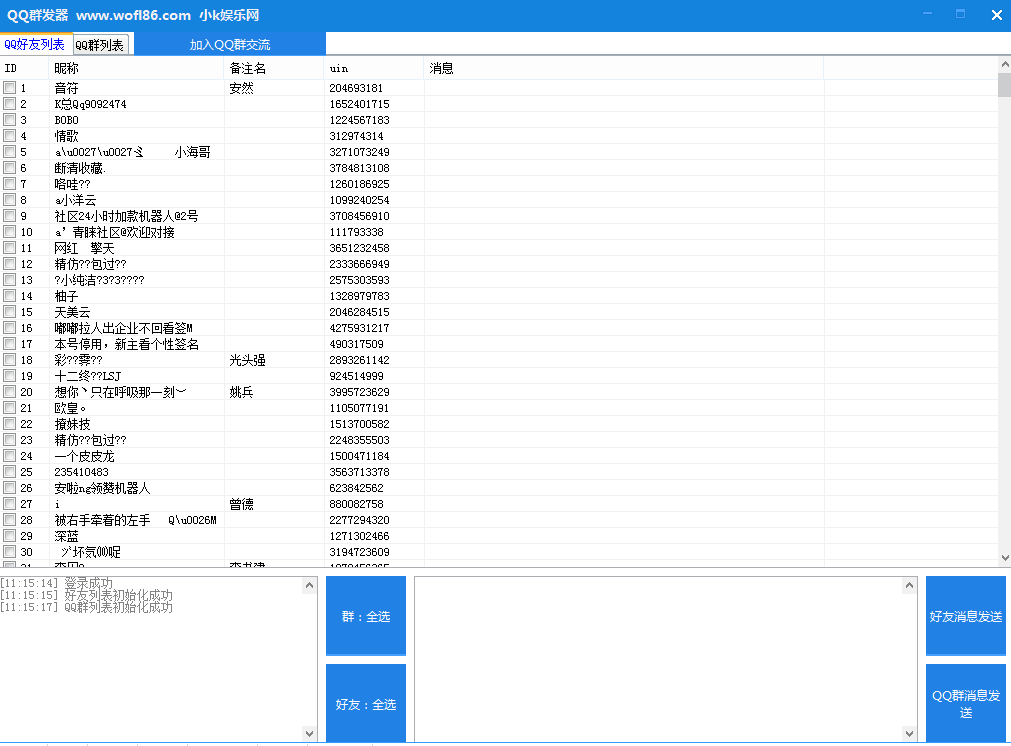Select nickname 235410483 in row 25
1011x746 pixels.
(81, 472)
